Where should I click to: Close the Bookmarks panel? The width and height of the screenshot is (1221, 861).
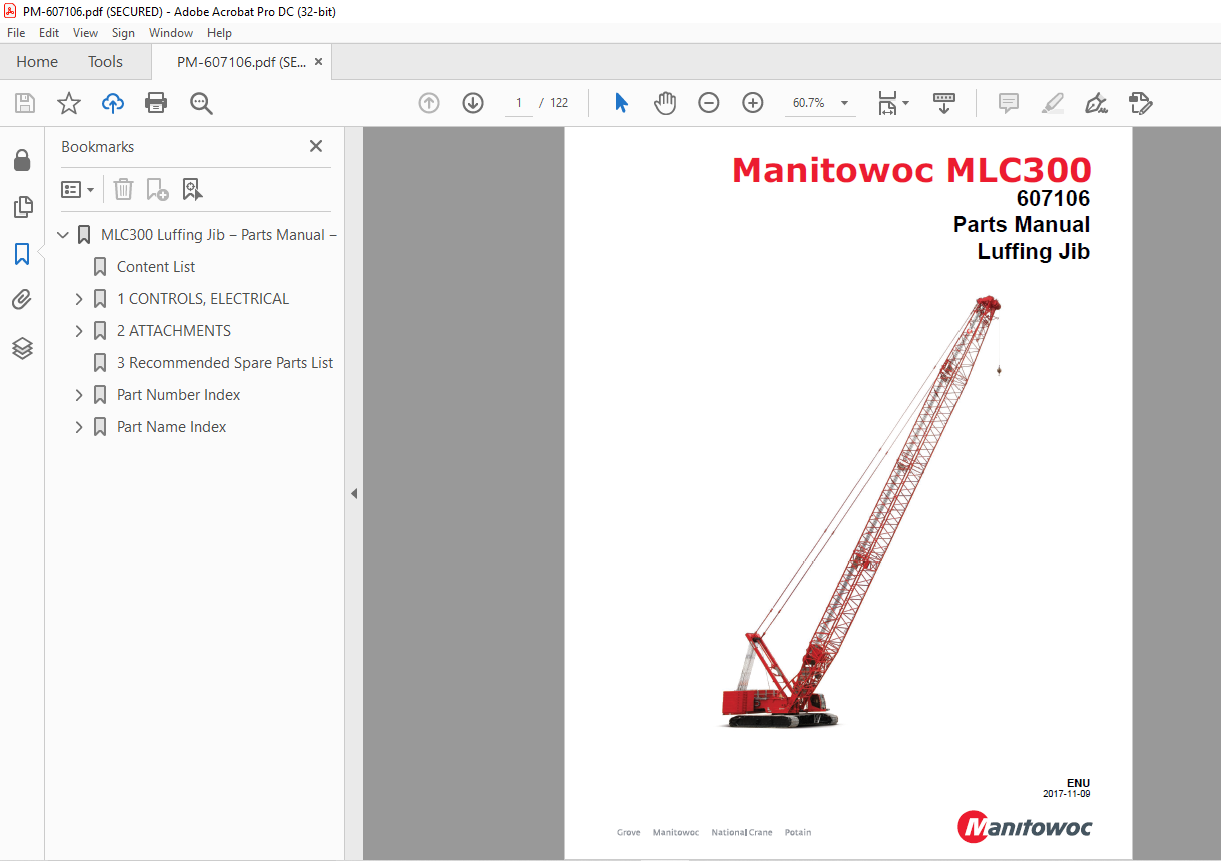point(316,146)
